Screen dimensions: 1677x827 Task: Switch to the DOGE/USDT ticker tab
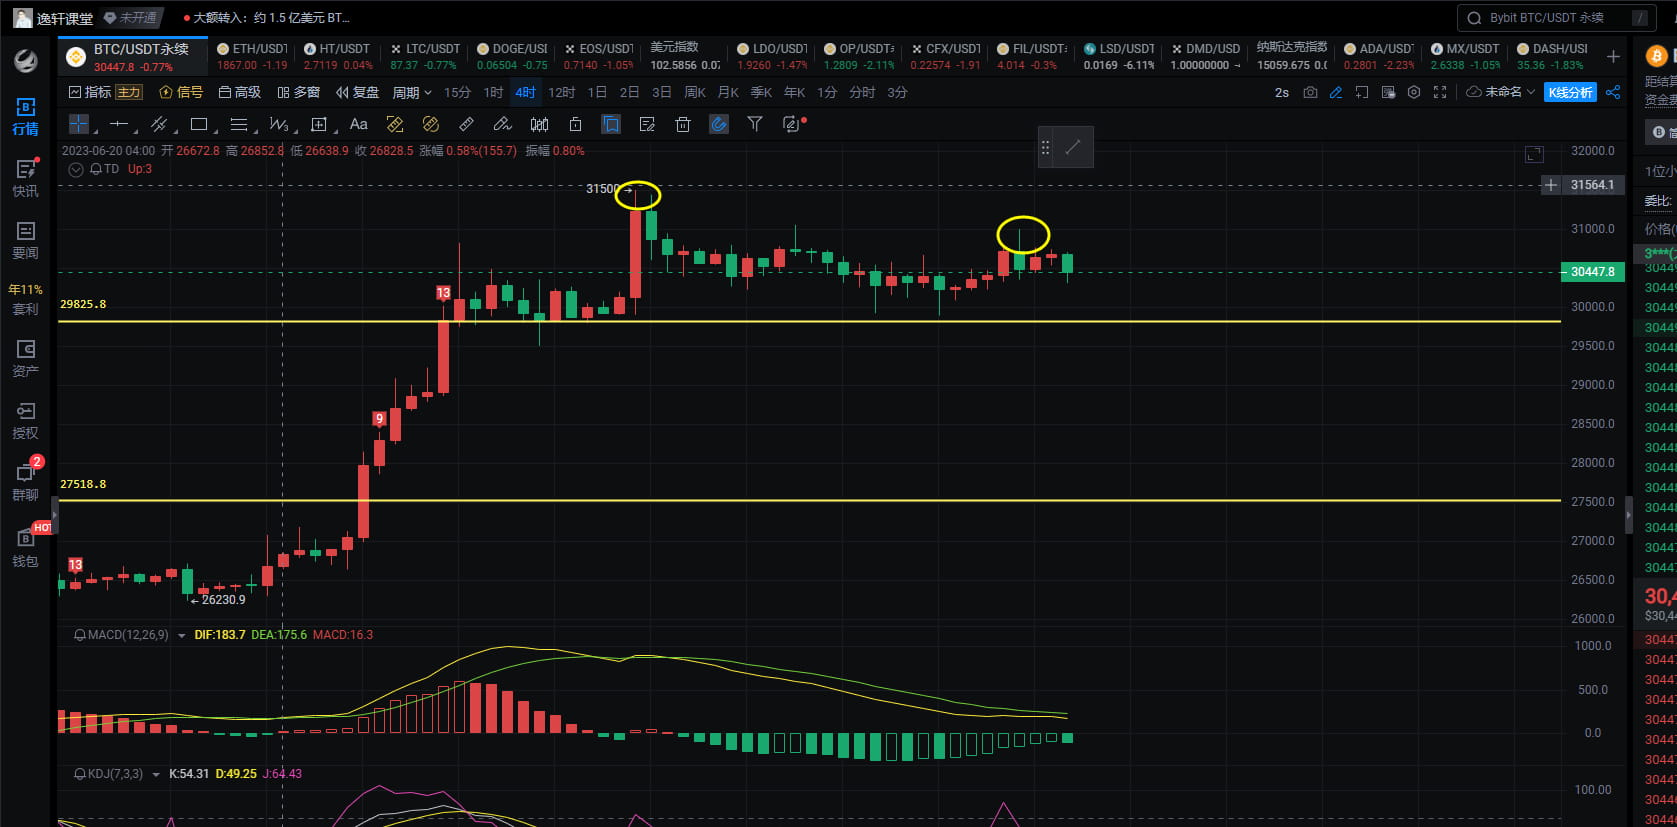(x=512, y=56)
